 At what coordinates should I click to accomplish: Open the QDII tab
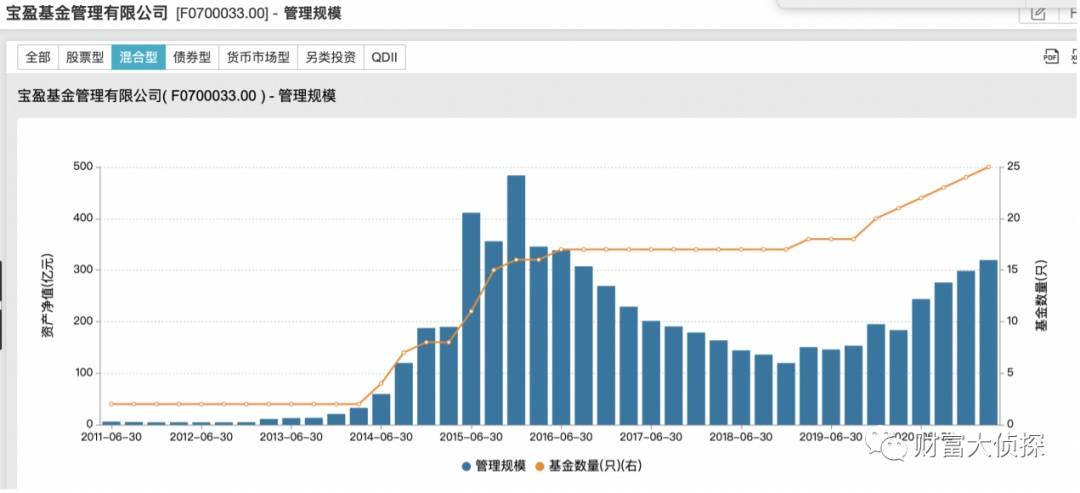coord(384,57)
